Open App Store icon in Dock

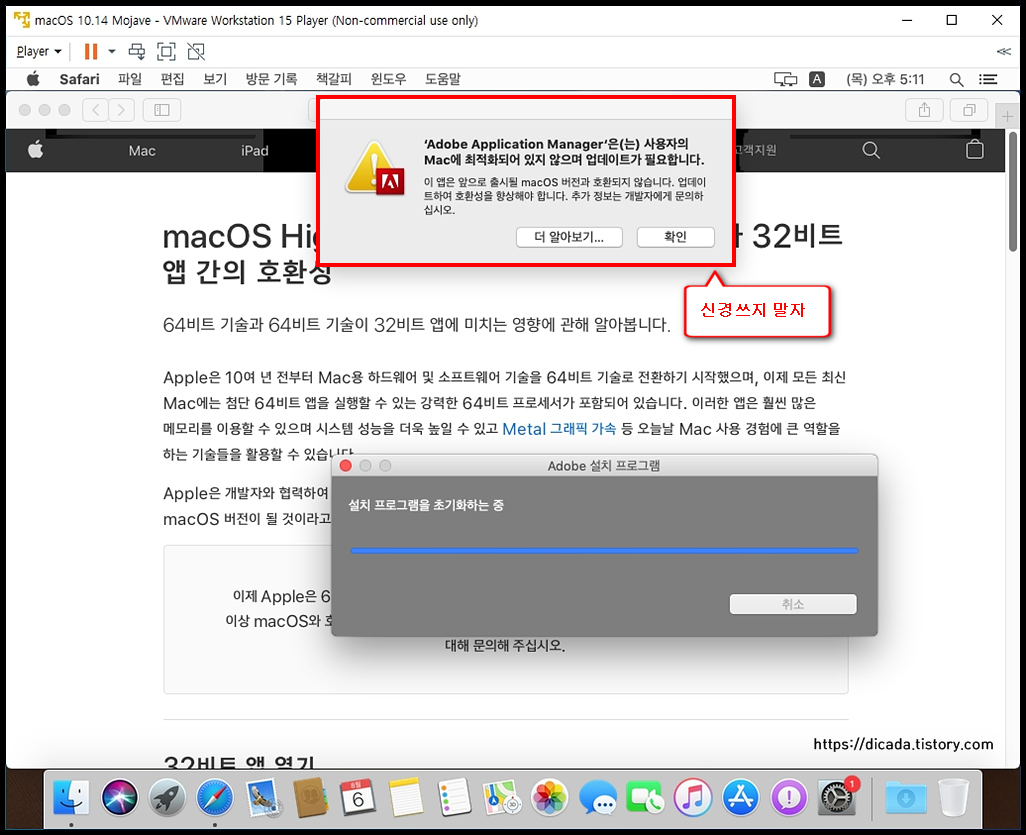tap(741, 797)
